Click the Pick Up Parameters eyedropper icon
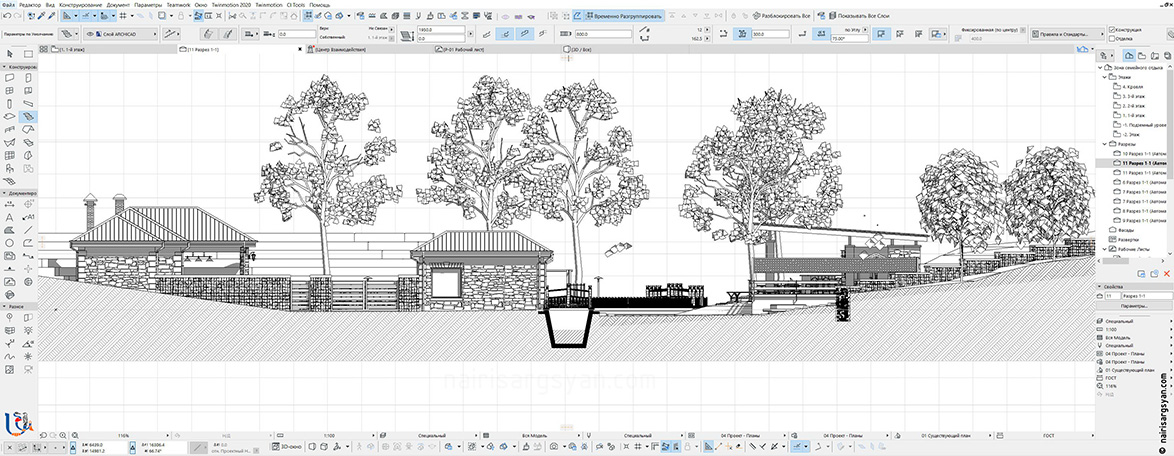This screenshot has width=1174, height=456. 43,15
